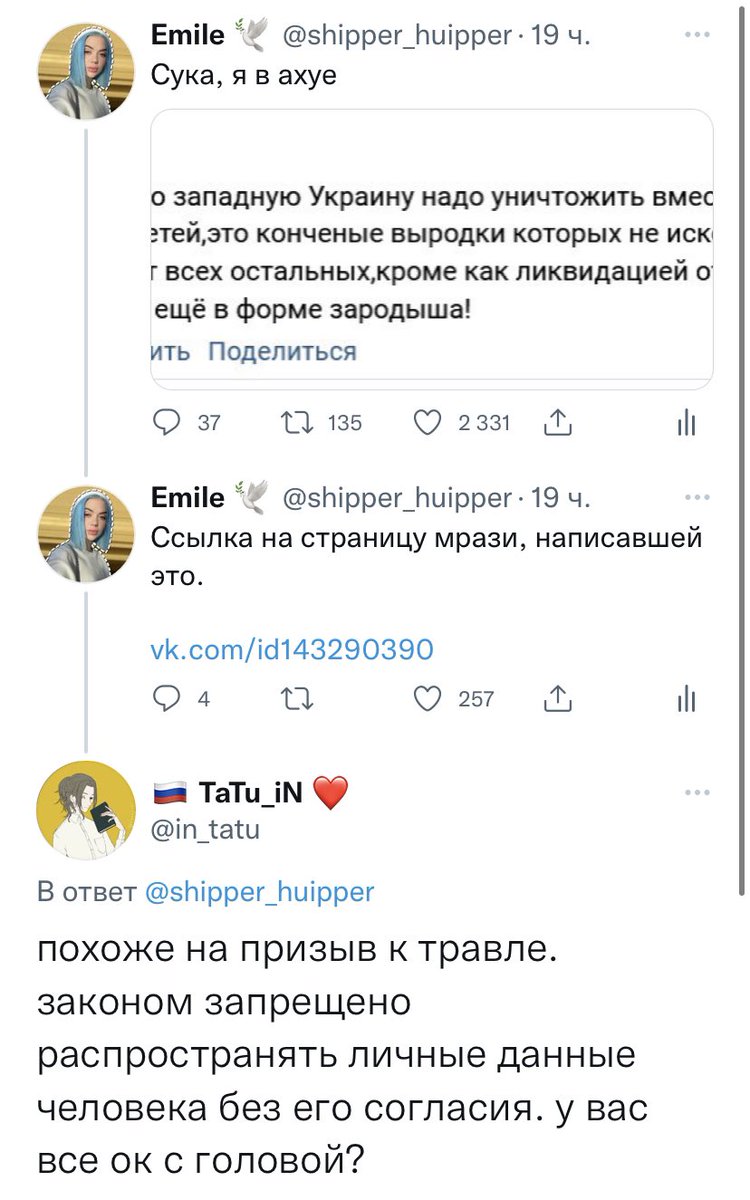750x1200 pixels.
Task: Open the quoted screenshot in first tweet
Action: (431, 248)
